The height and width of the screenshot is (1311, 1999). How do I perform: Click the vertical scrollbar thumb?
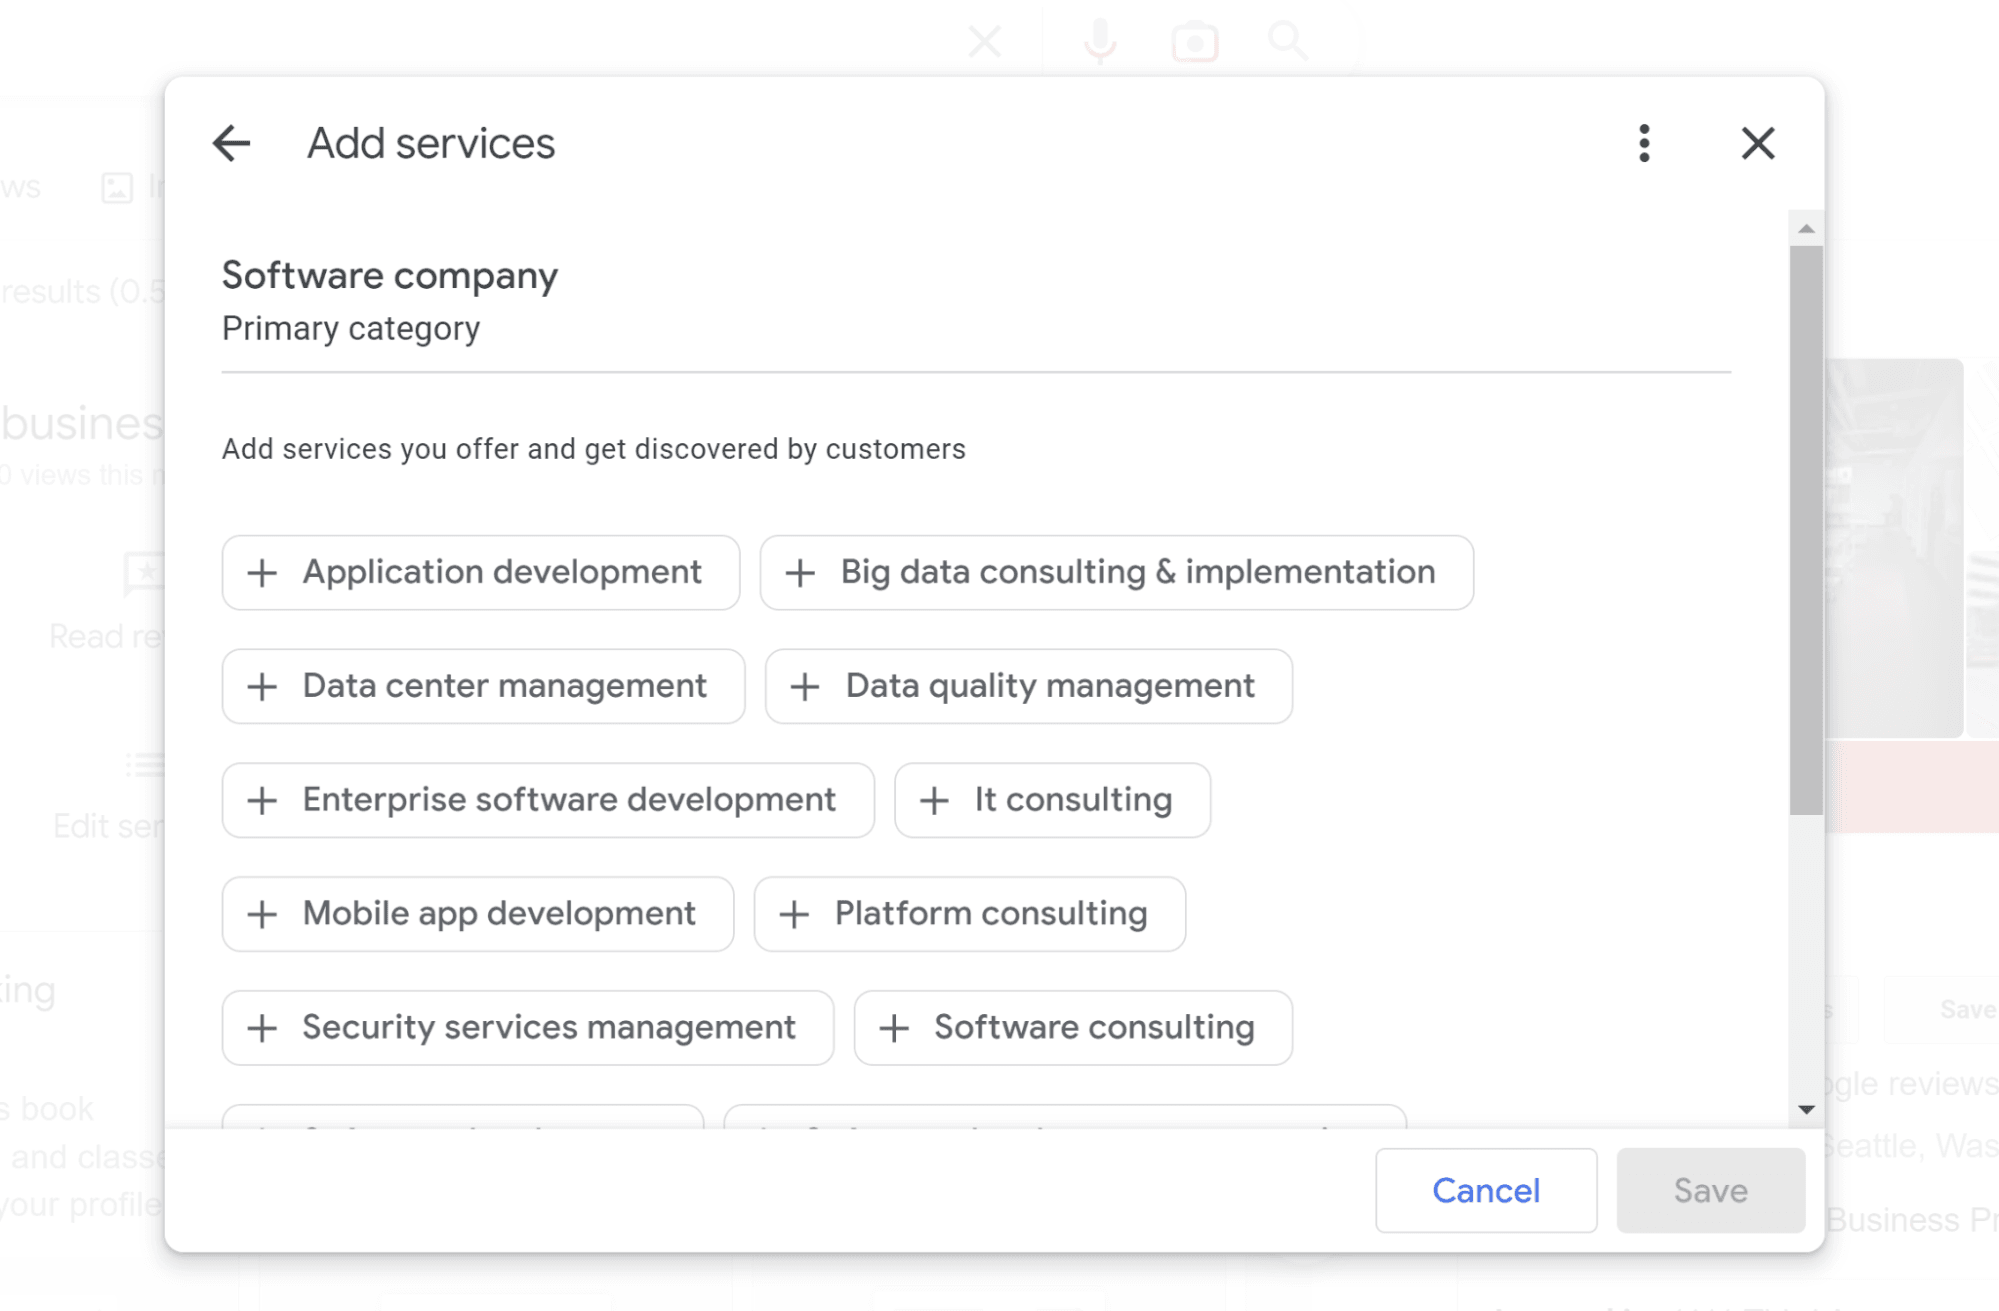coord(1806,530)
